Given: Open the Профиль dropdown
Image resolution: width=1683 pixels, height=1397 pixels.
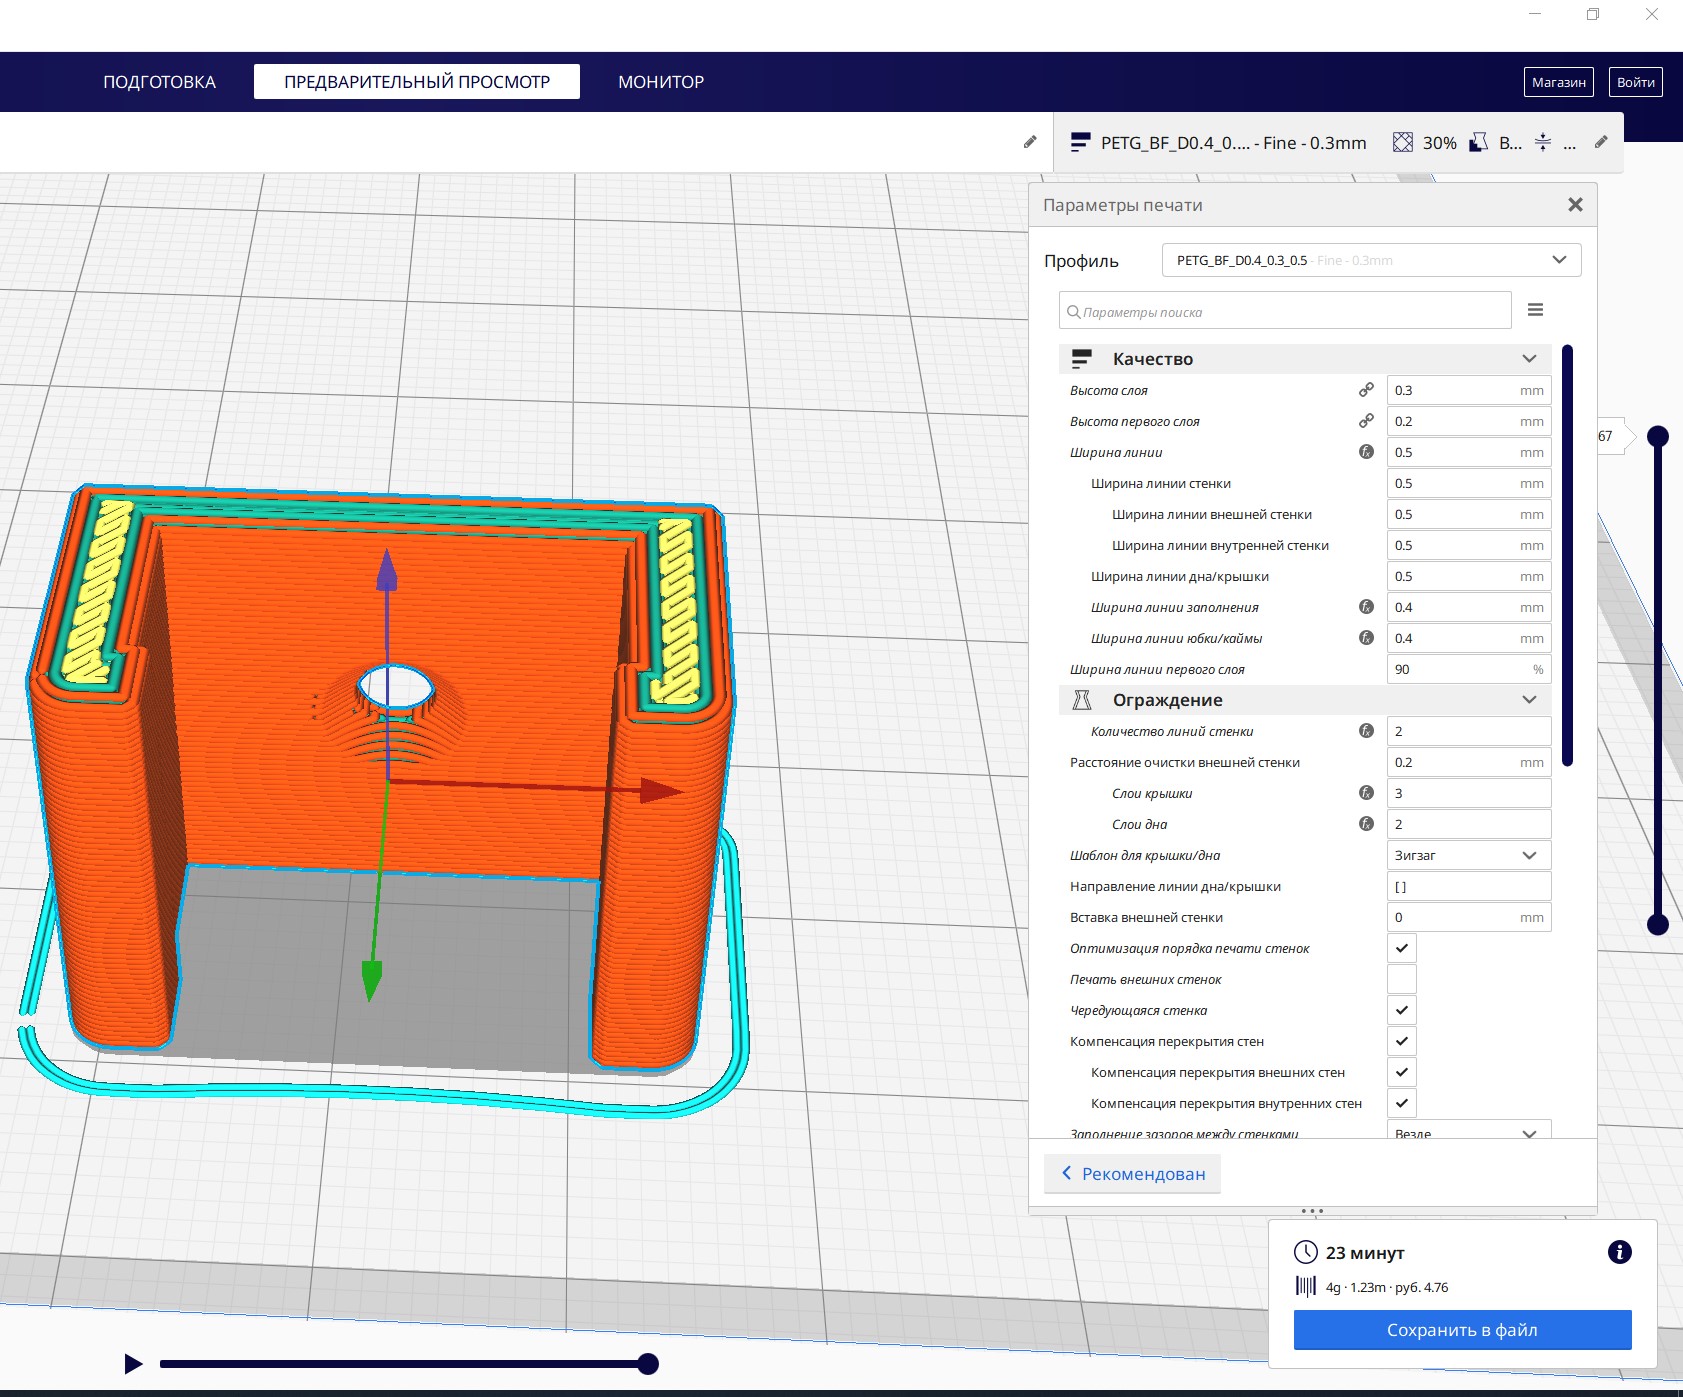Looking at the screenshot, I should pyautogui.click(x=1371, y=260).
